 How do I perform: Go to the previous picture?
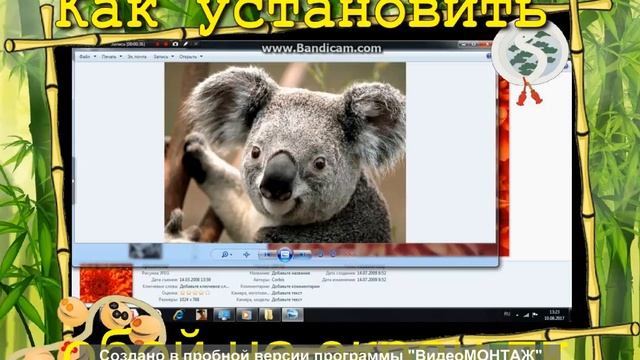point(268,255)
